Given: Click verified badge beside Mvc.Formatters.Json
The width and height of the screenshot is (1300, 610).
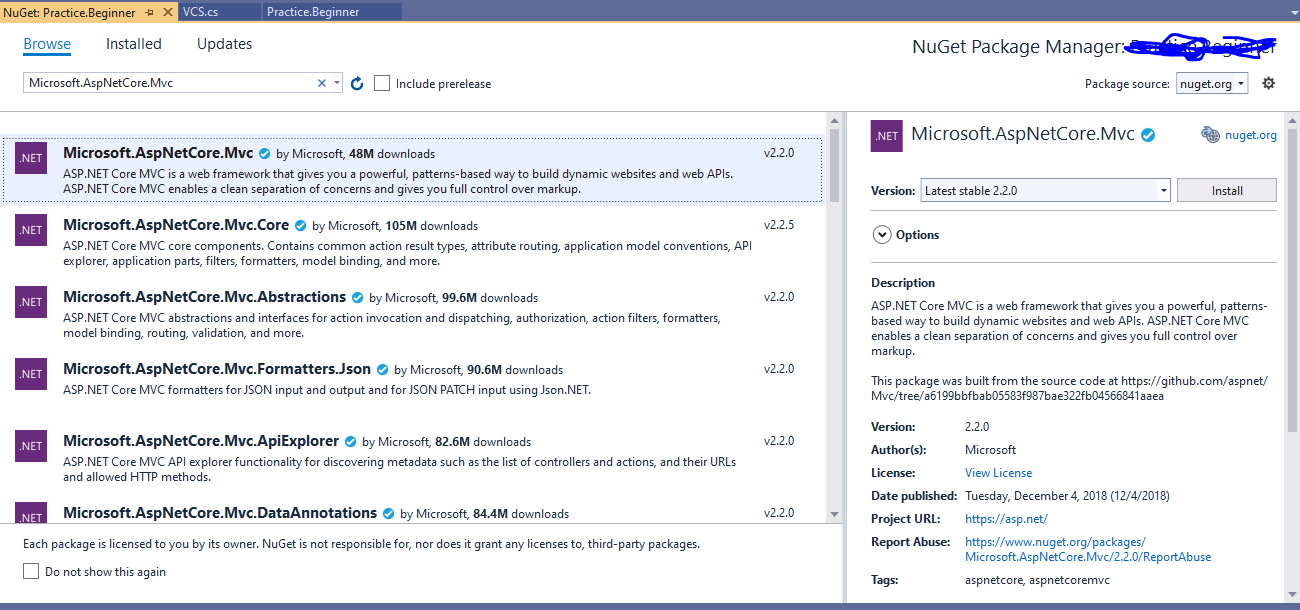Looking at the screenshot, I should (x=382, y=370).
